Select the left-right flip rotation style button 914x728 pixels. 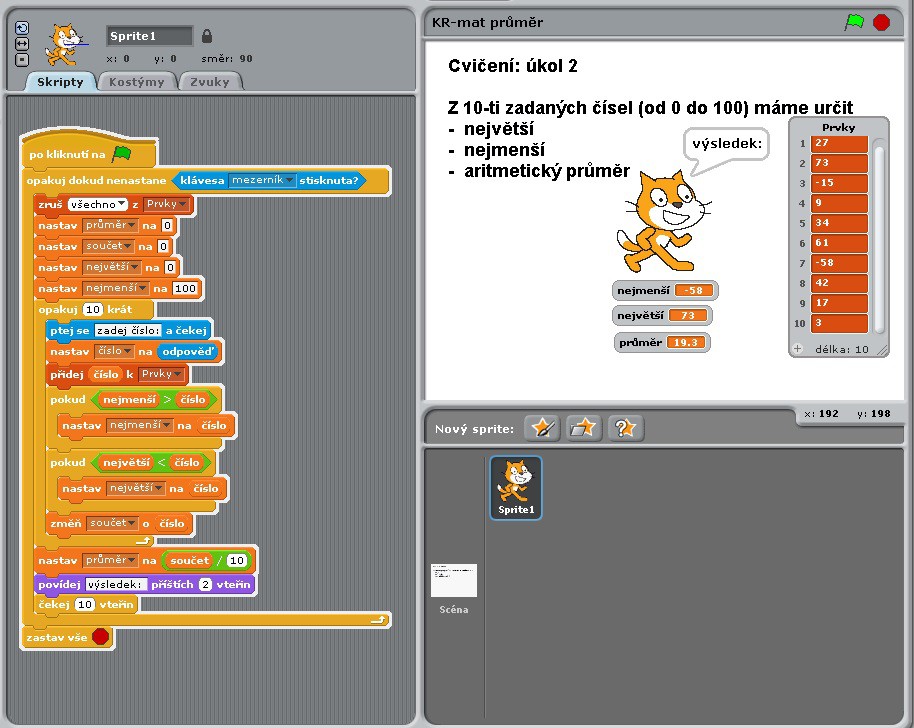pyautogui.click(x=23, y=44)
